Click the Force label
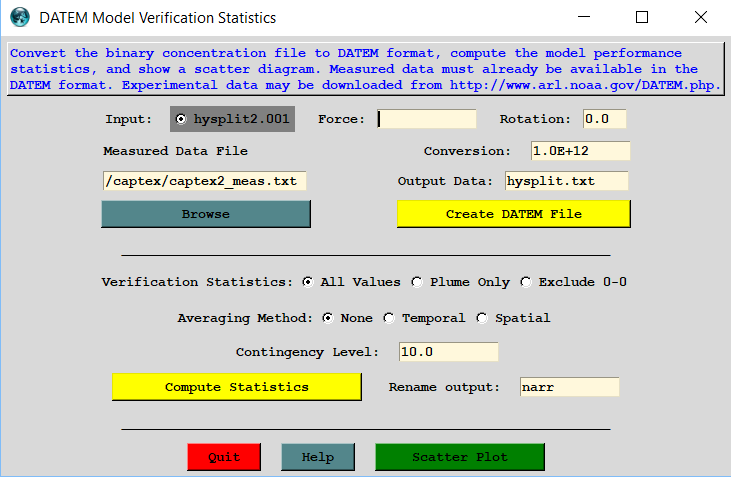Screen dimensions: 731x477 (x=341, y=119)
